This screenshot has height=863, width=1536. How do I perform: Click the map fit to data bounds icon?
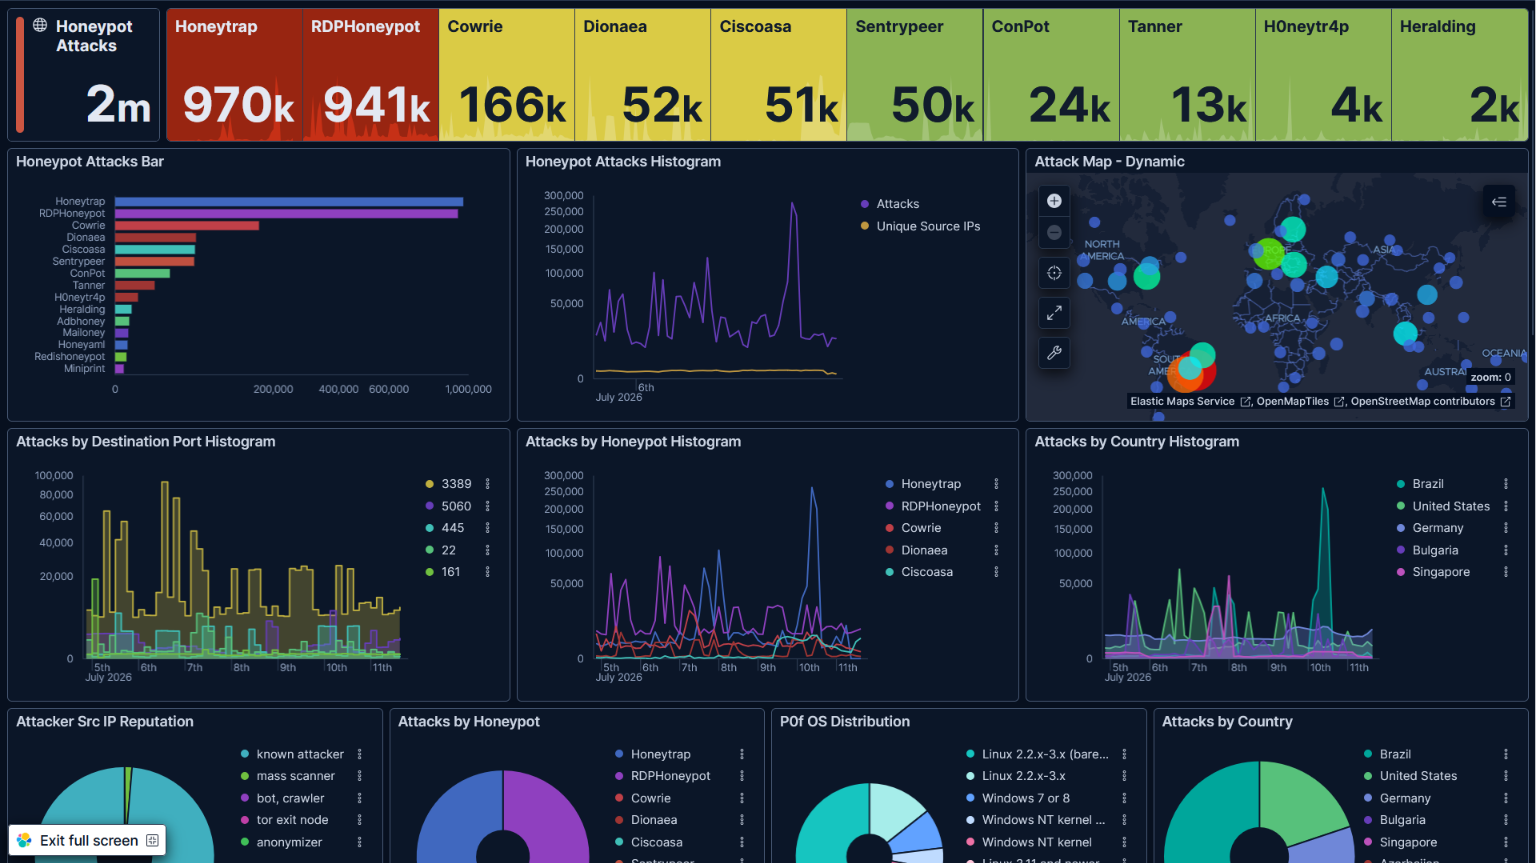tap(1054, 273)
